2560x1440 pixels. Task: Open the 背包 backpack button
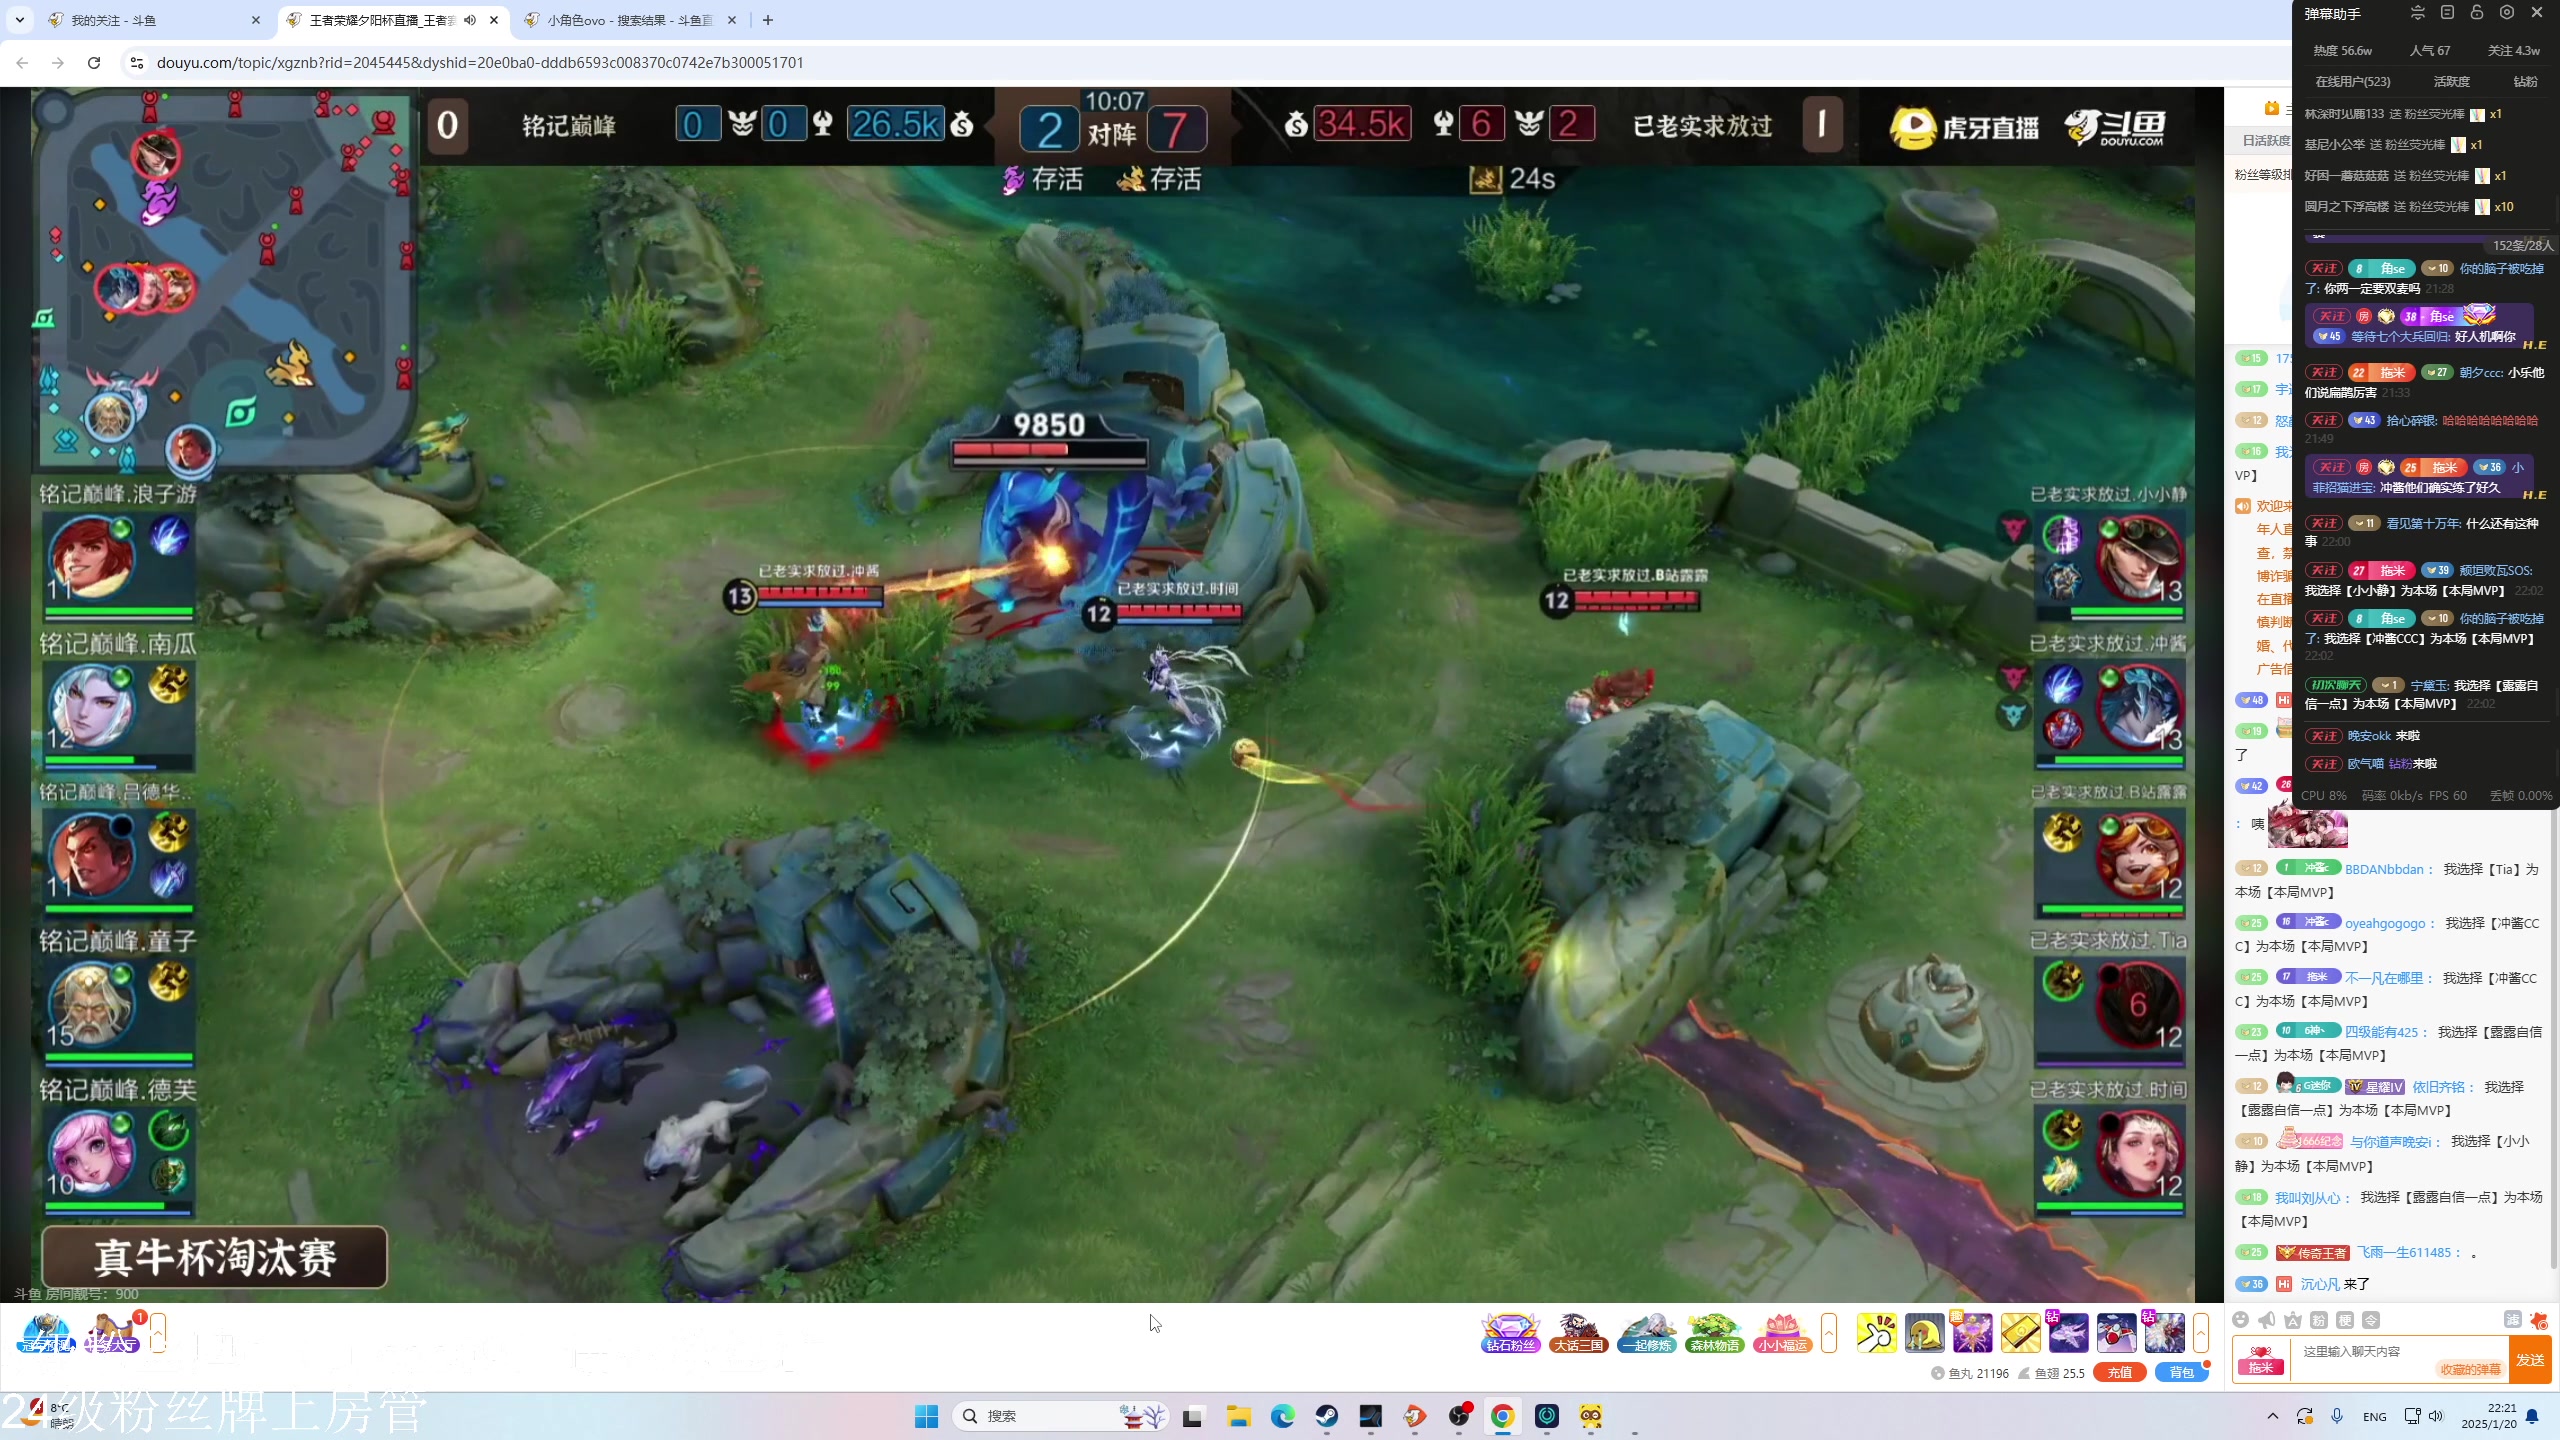point(2181,1373)
